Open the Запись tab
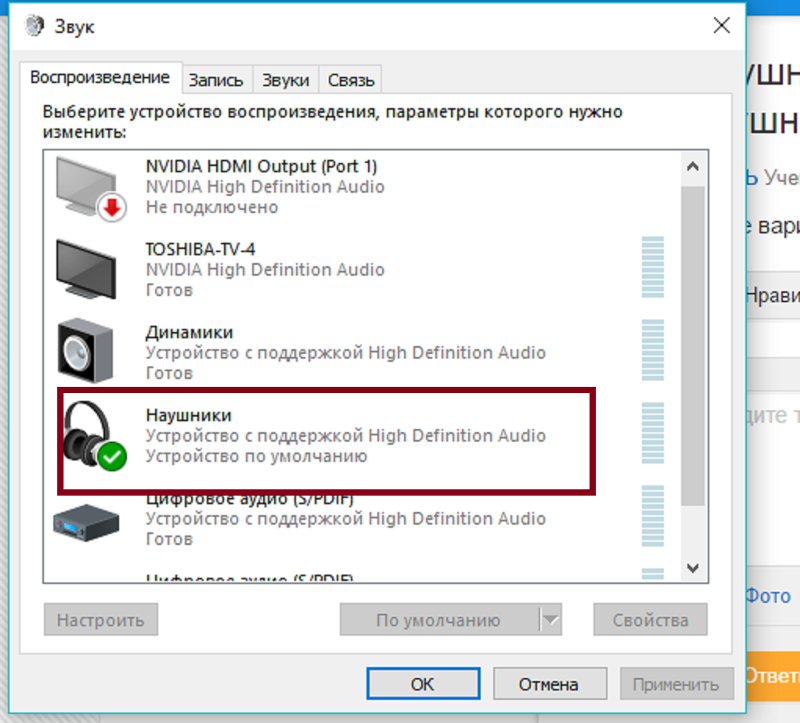This screenshot has height=723, width=800. pyautogui.click(x=216, y=80)
